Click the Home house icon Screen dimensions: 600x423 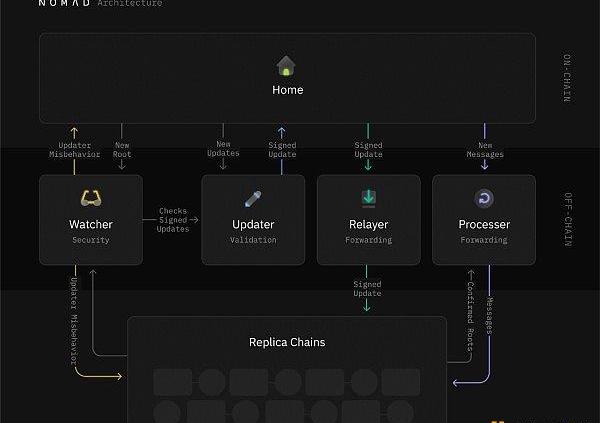coord(287,66)
